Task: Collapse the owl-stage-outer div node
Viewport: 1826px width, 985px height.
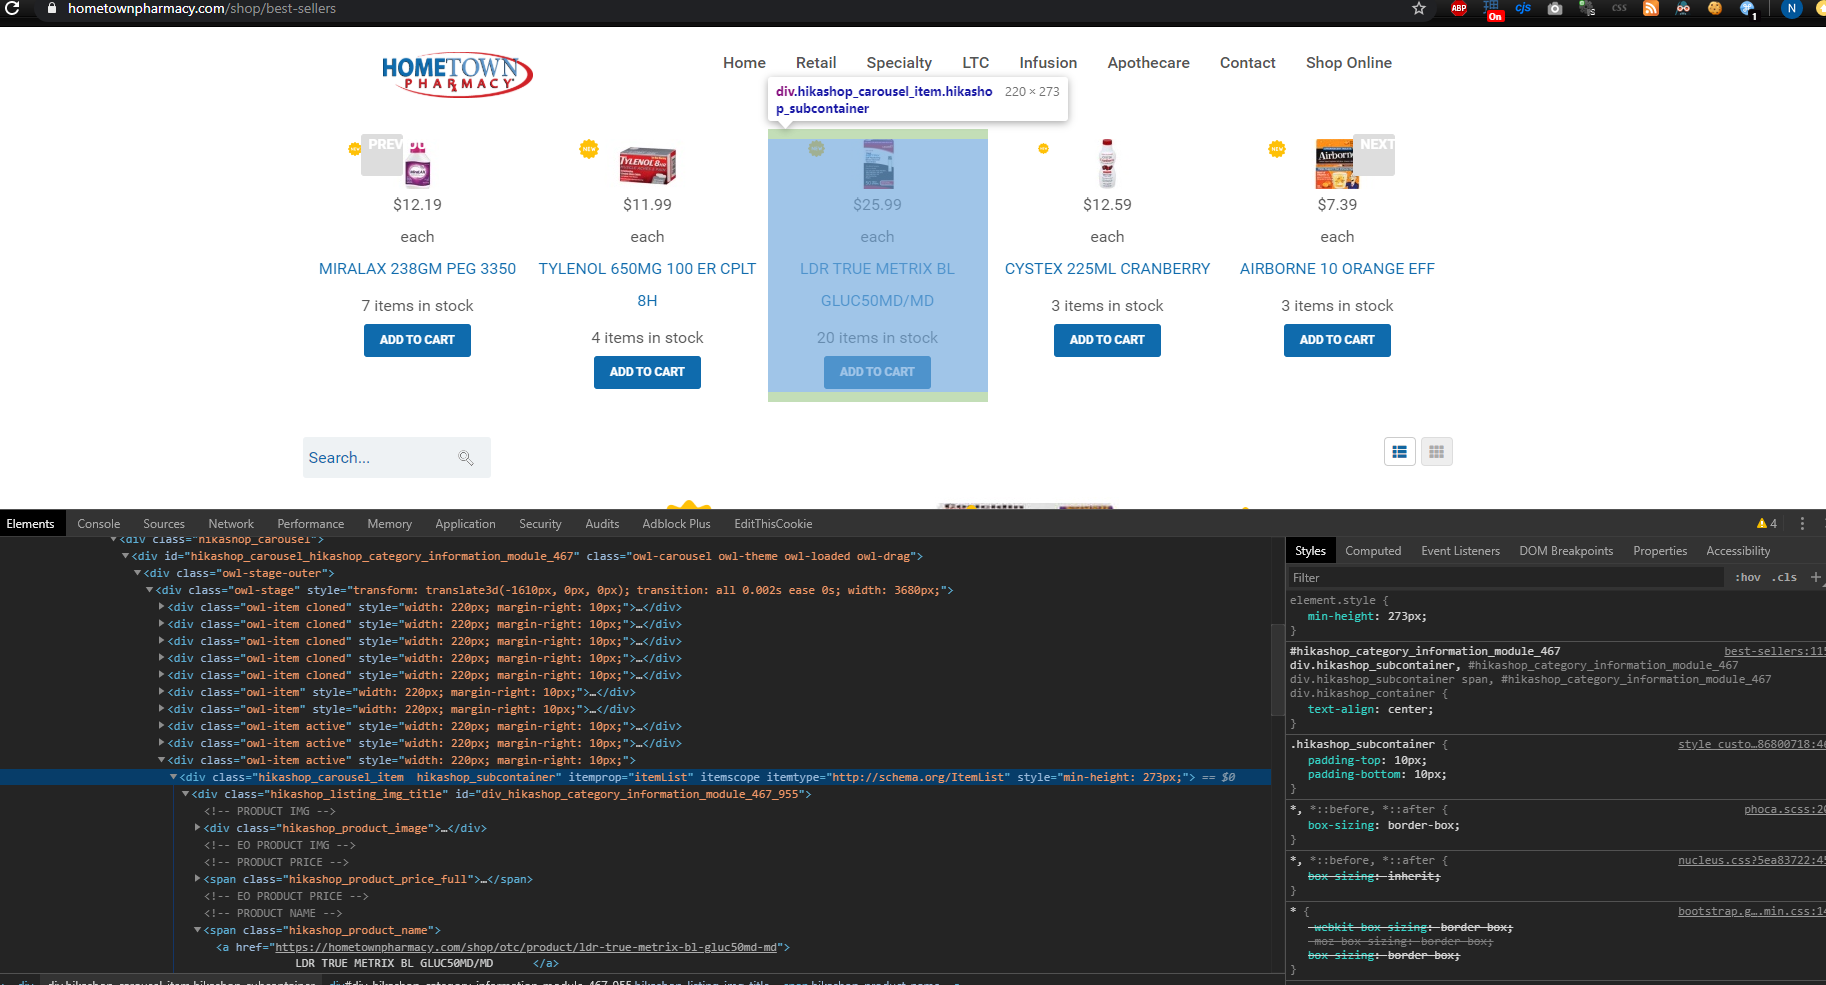Action: tap(137, 573)
